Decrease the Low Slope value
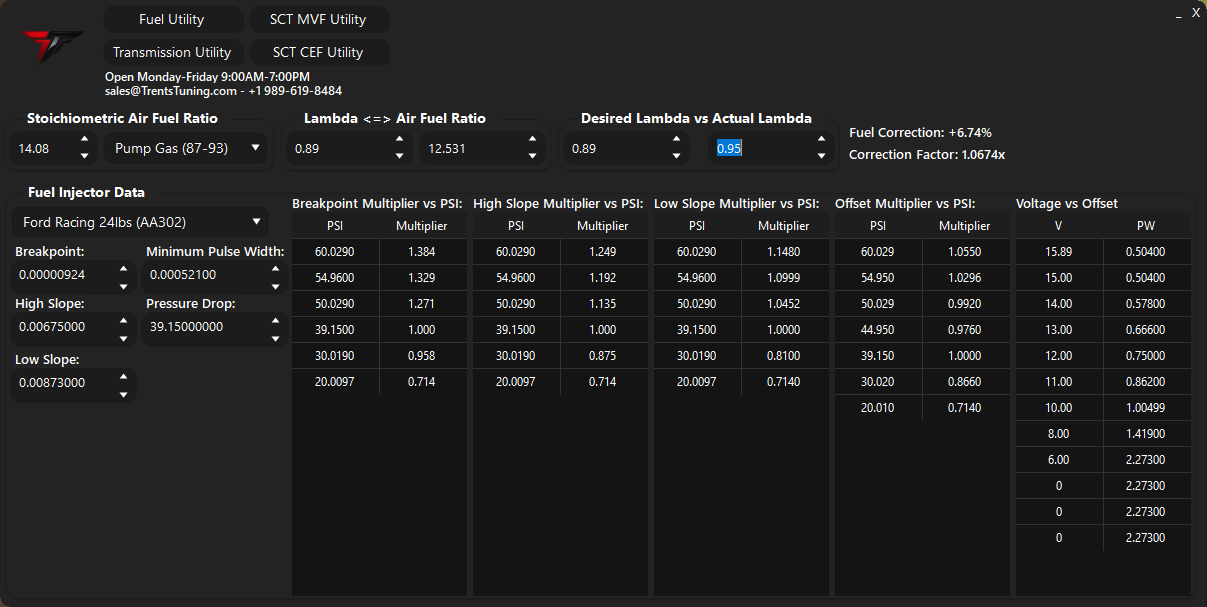This screenshot has height=607, width=1207. 124,394
